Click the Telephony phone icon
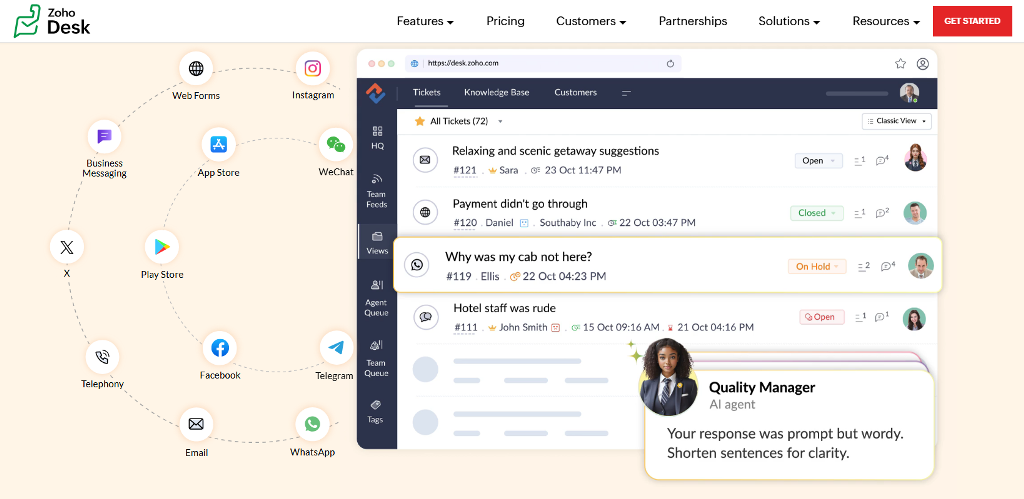Image resolution: width=1024 pixels, height=499 pixels. pyautogui.click(x=103, y=357)
